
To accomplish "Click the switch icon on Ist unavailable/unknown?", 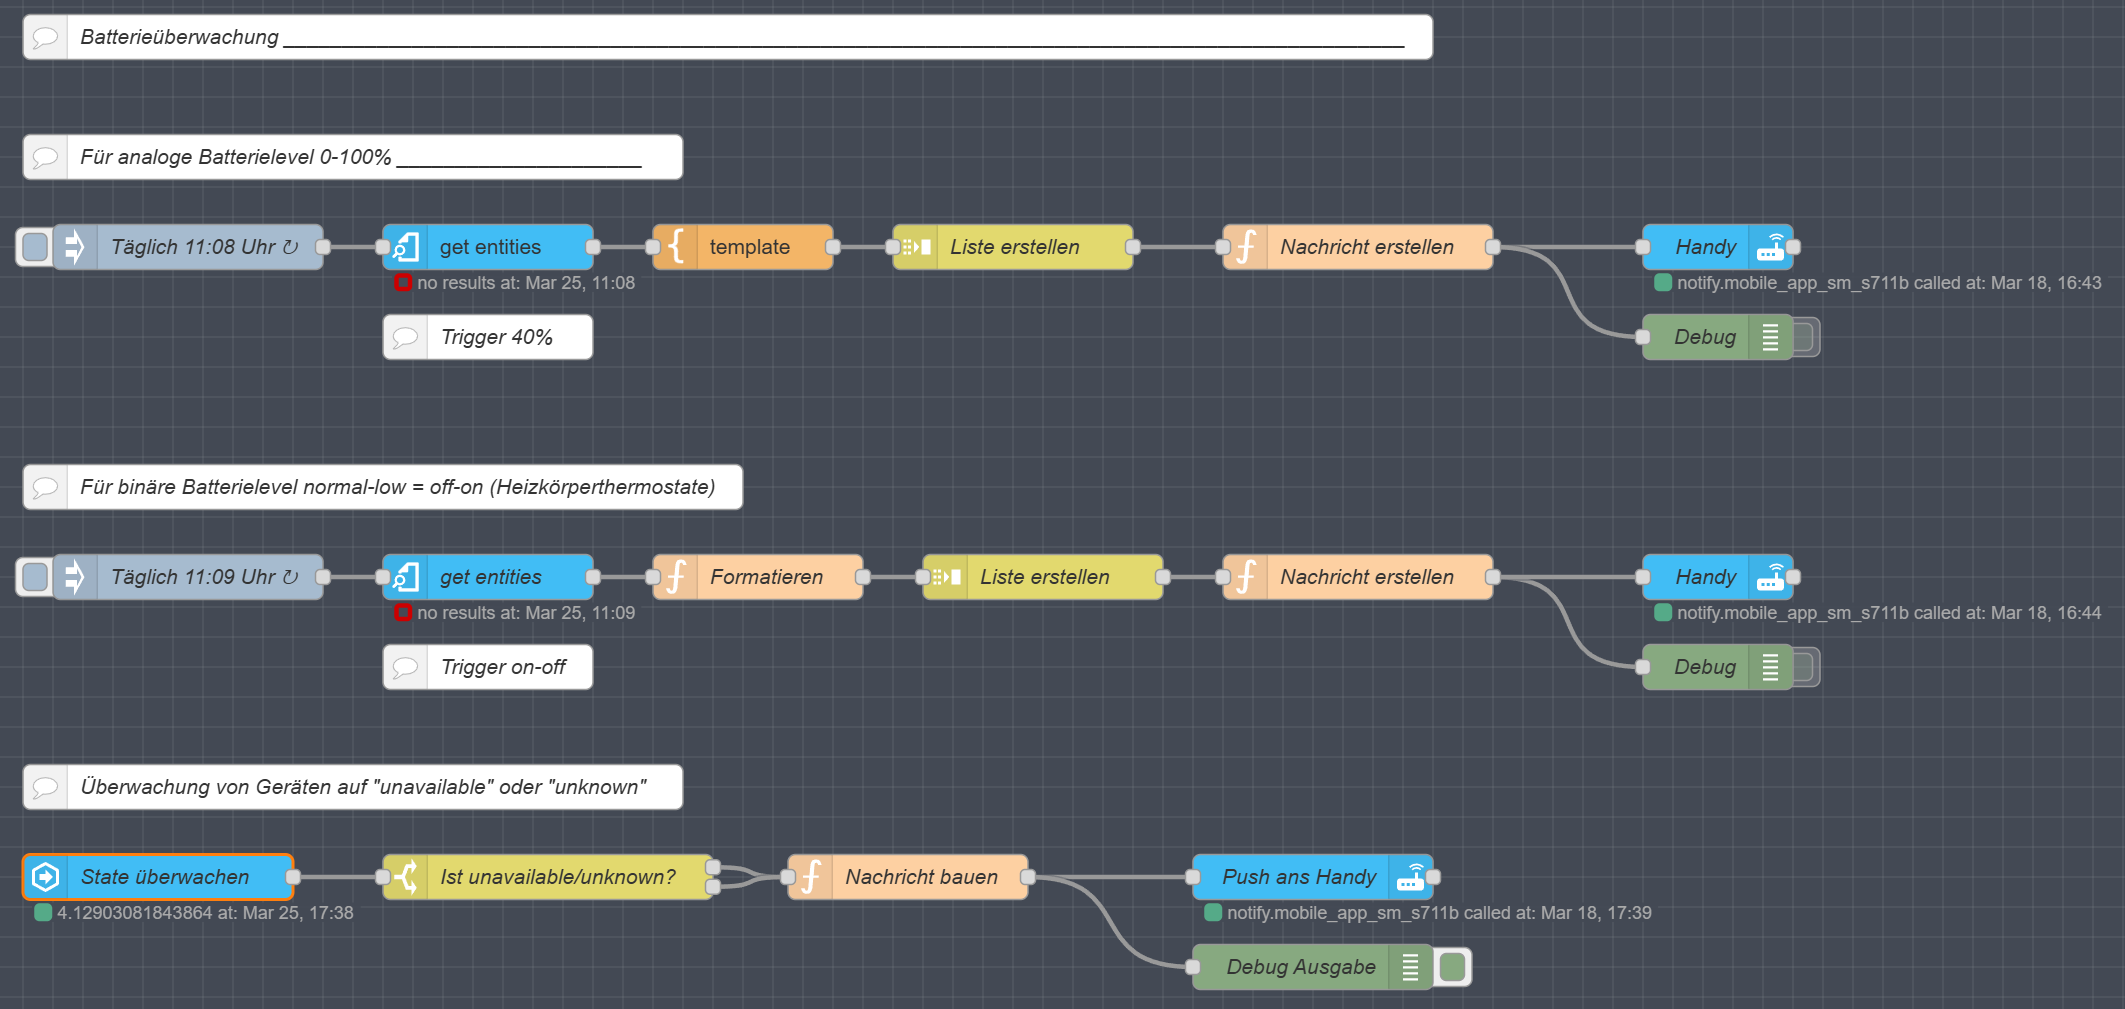I will point(406,877).
